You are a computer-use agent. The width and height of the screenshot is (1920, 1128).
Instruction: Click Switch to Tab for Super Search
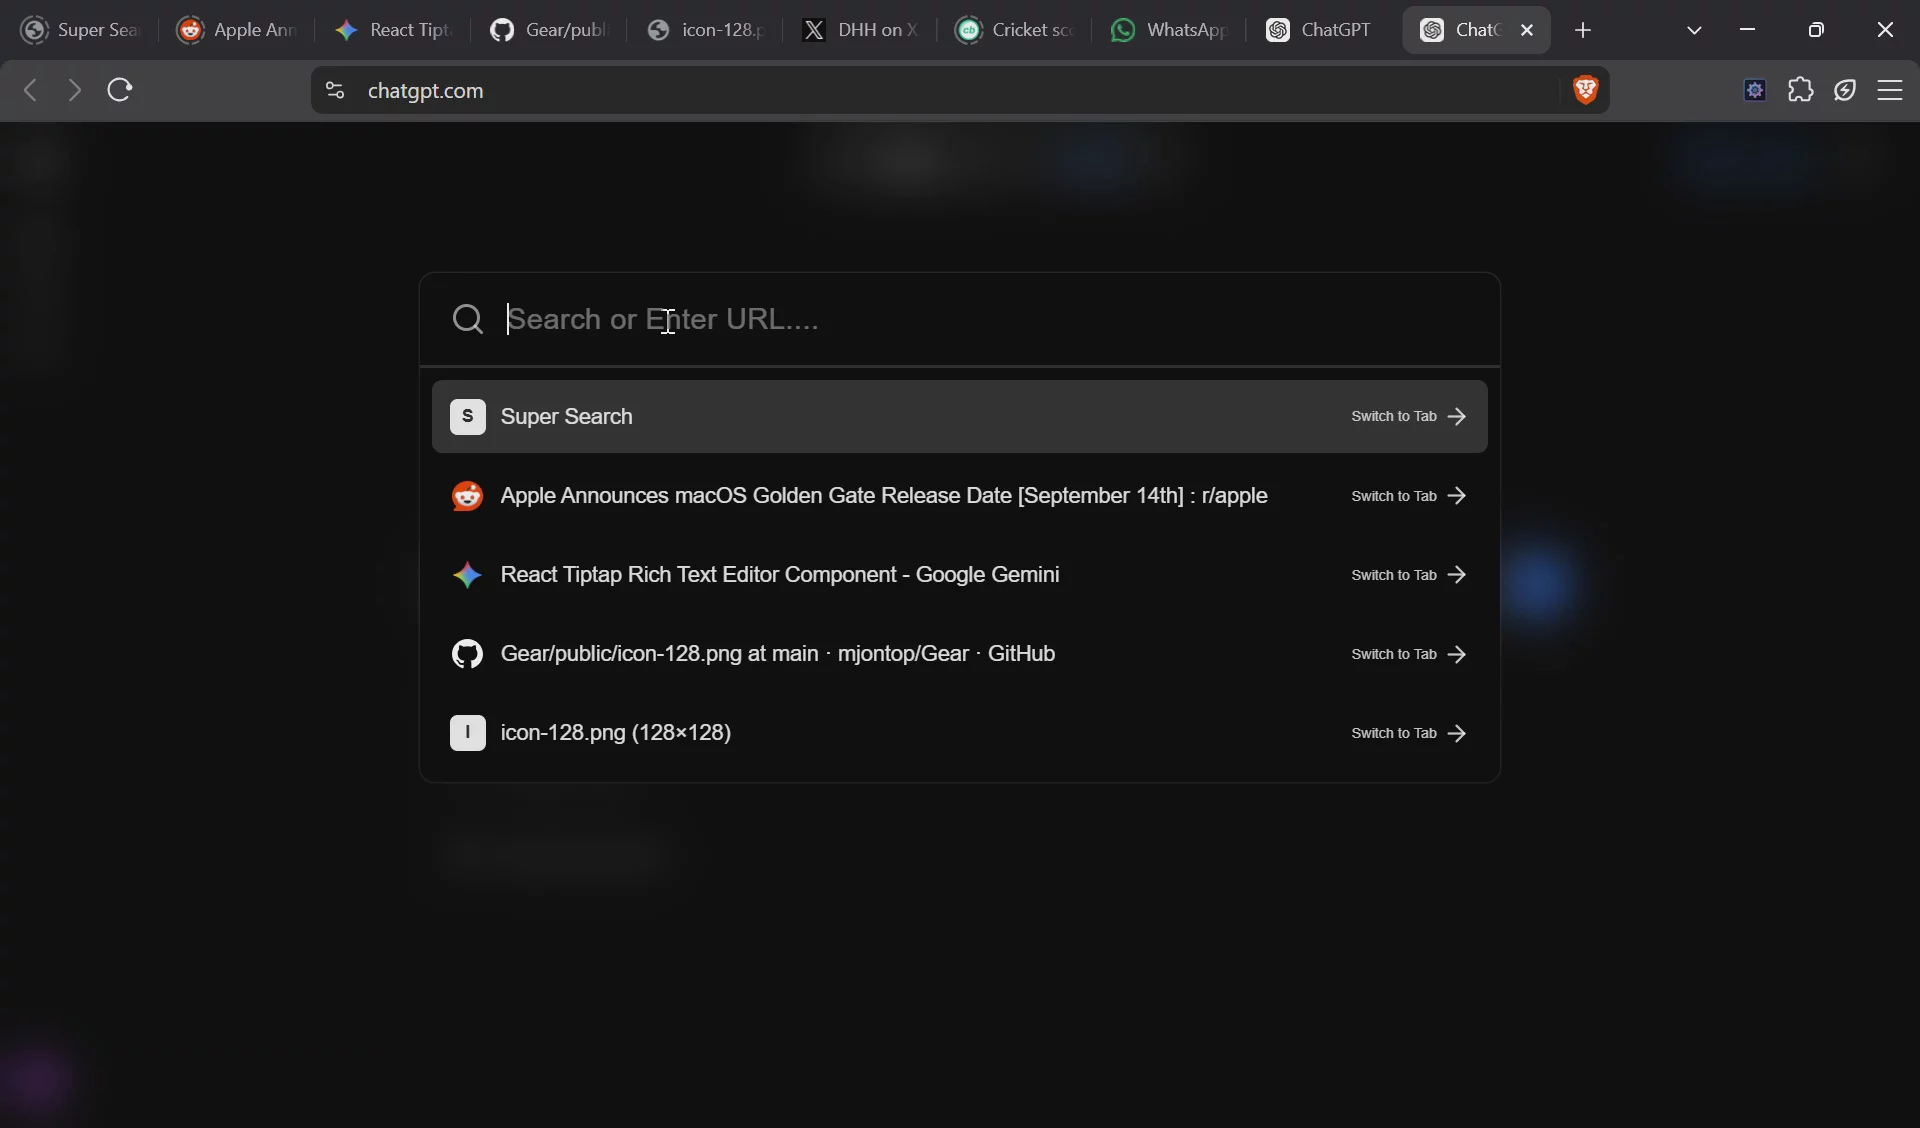1408,416
